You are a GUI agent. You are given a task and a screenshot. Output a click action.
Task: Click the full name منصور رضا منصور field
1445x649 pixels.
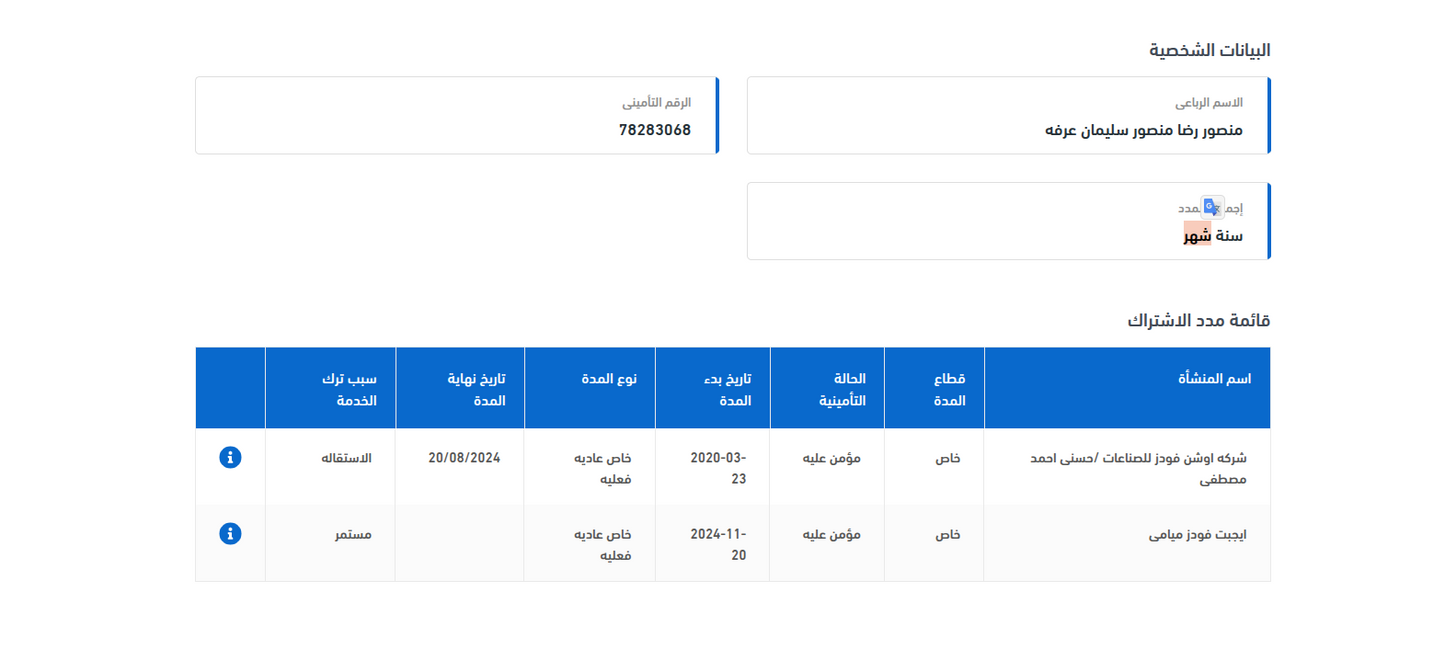(x=1143, y=130)
